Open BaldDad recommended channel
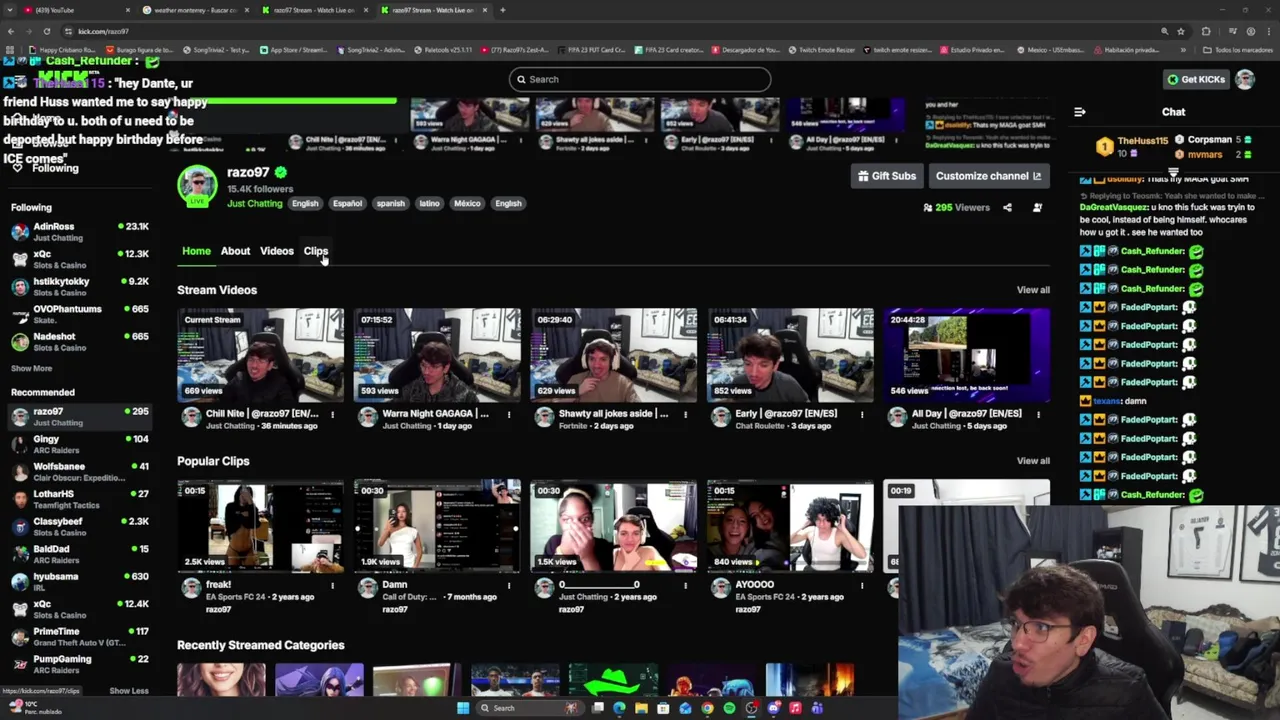The image size is (1280, 720). pos(80,554)
